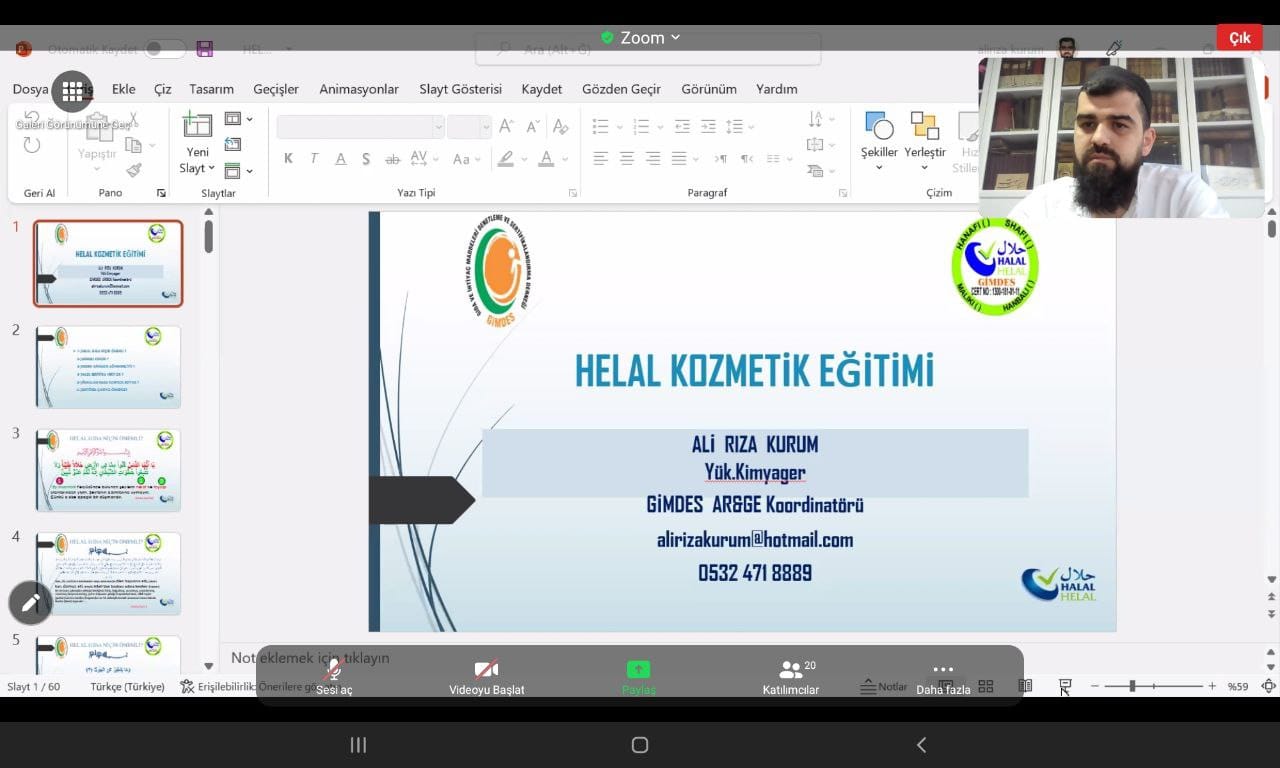1280x768 pixels.
Task: Center text in Paragraf group
Action: 626,158
